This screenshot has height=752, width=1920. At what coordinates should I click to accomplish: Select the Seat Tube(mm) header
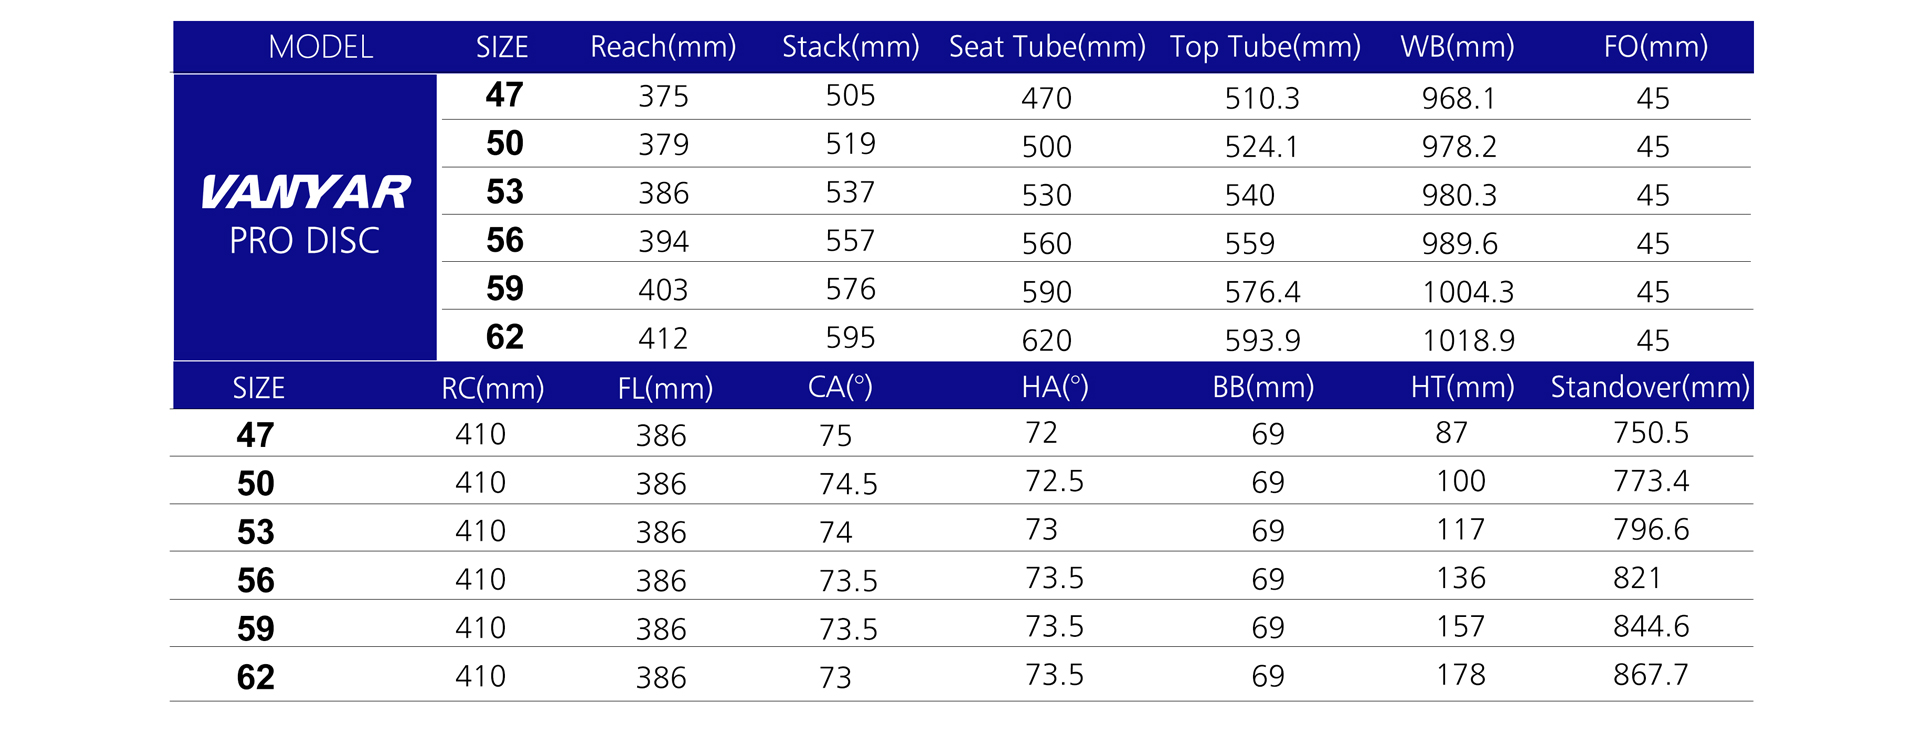pos(1047,47)
